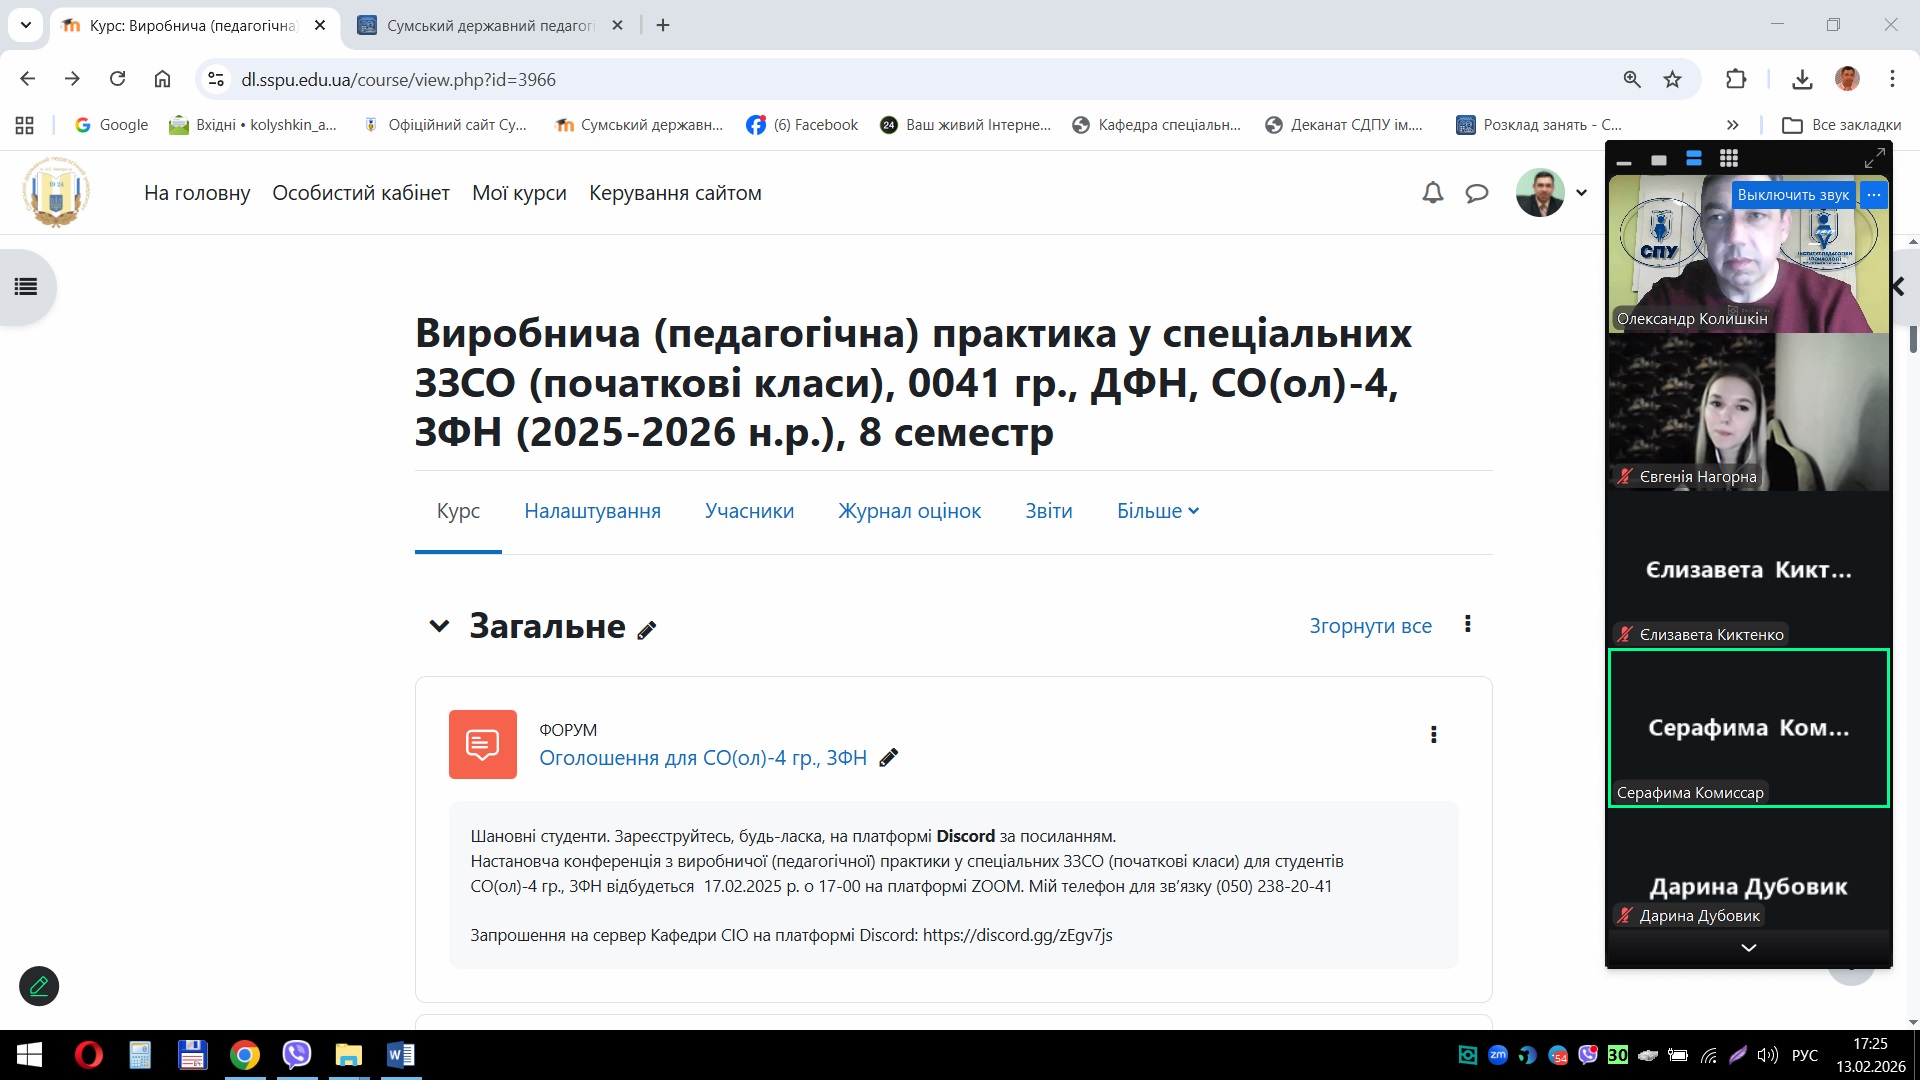Bookmark this page with the star icon
The image size is (1920, 1080).
(1672, 79)
